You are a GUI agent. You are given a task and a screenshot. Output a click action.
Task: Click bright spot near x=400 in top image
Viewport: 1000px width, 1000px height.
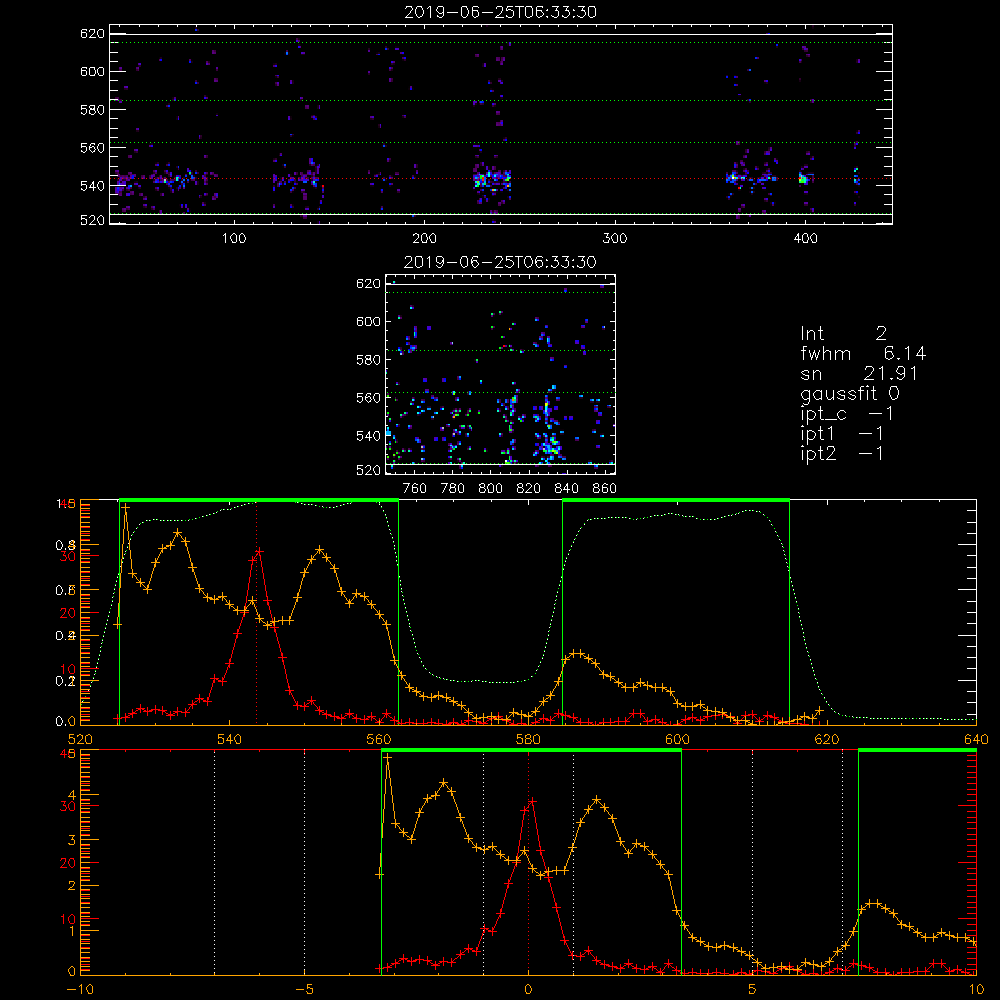(803, 179)
